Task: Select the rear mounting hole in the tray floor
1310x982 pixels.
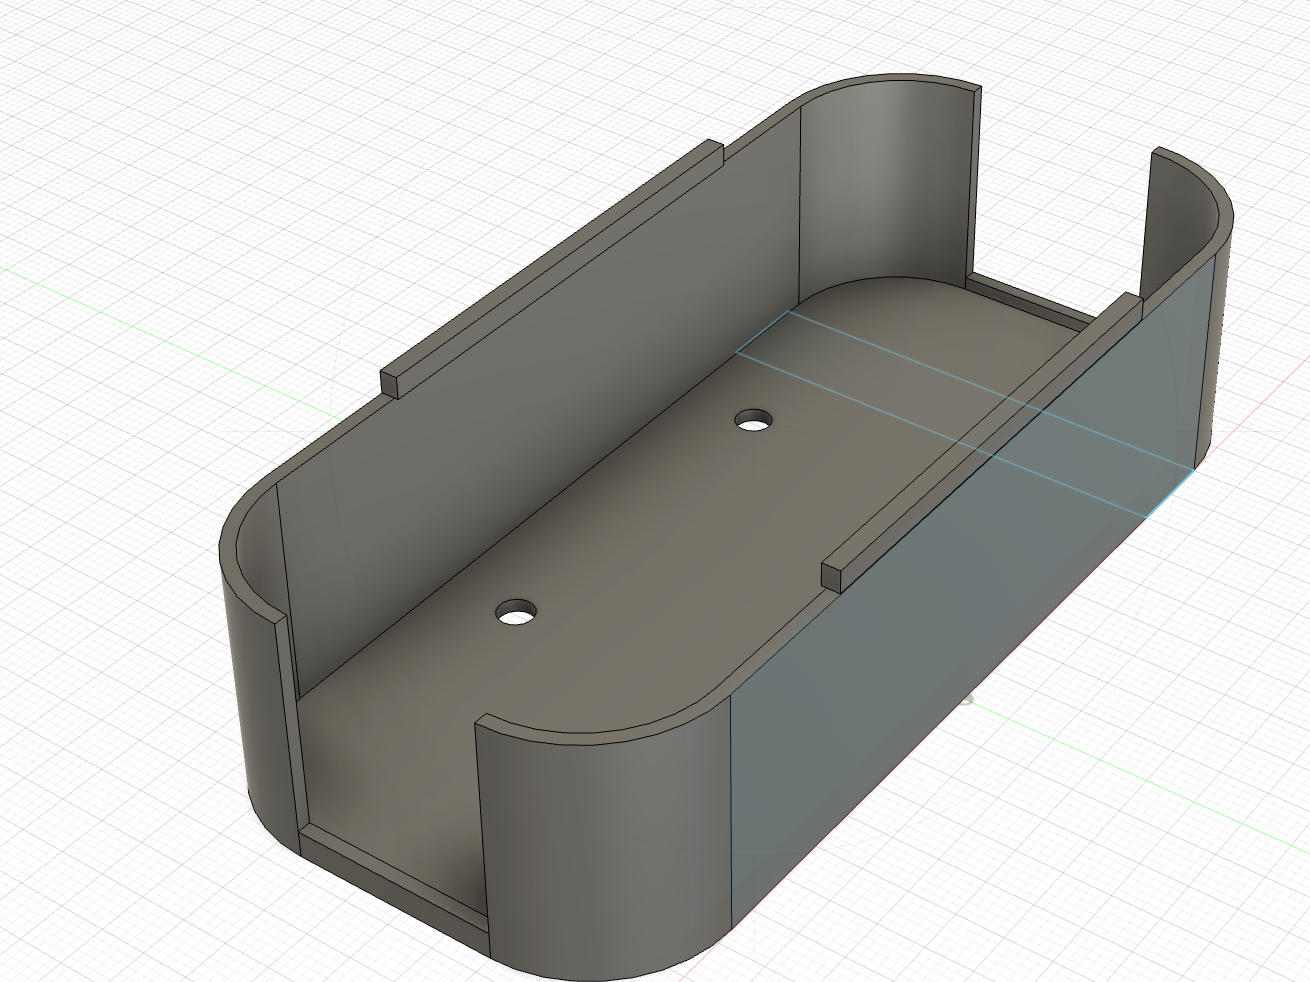Action: [755, 420]
